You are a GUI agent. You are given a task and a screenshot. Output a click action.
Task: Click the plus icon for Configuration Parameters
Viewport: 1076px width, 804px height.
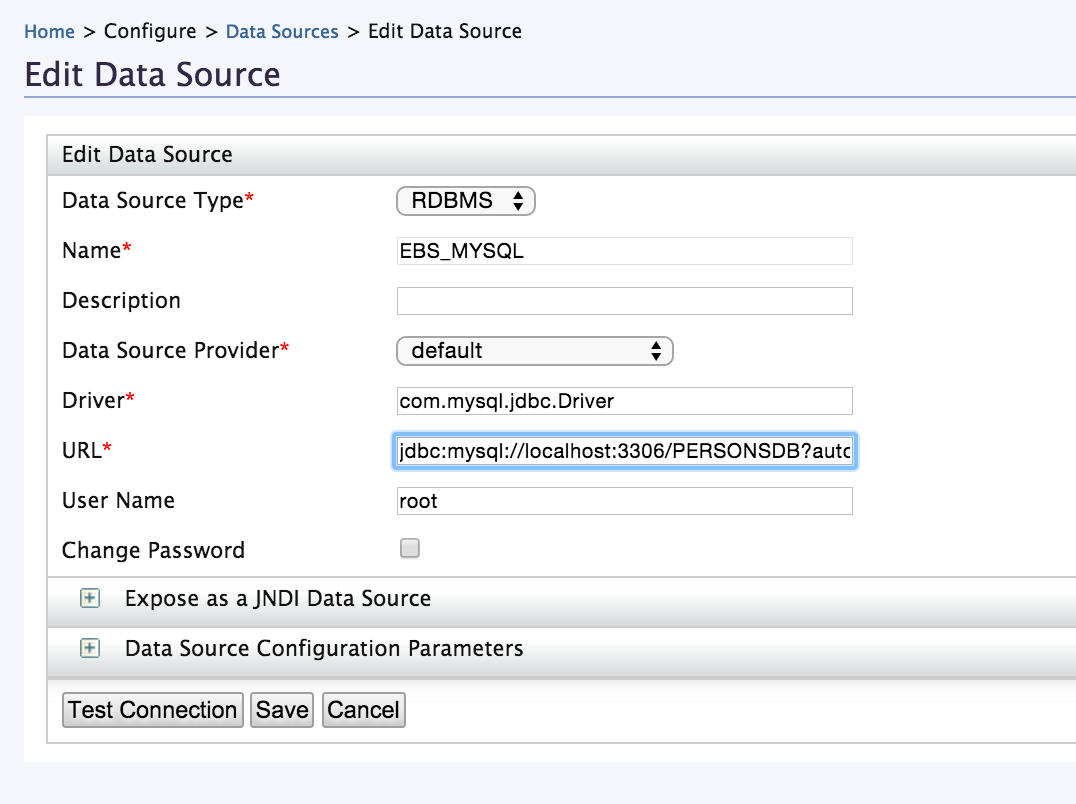[x=90, y=648]
